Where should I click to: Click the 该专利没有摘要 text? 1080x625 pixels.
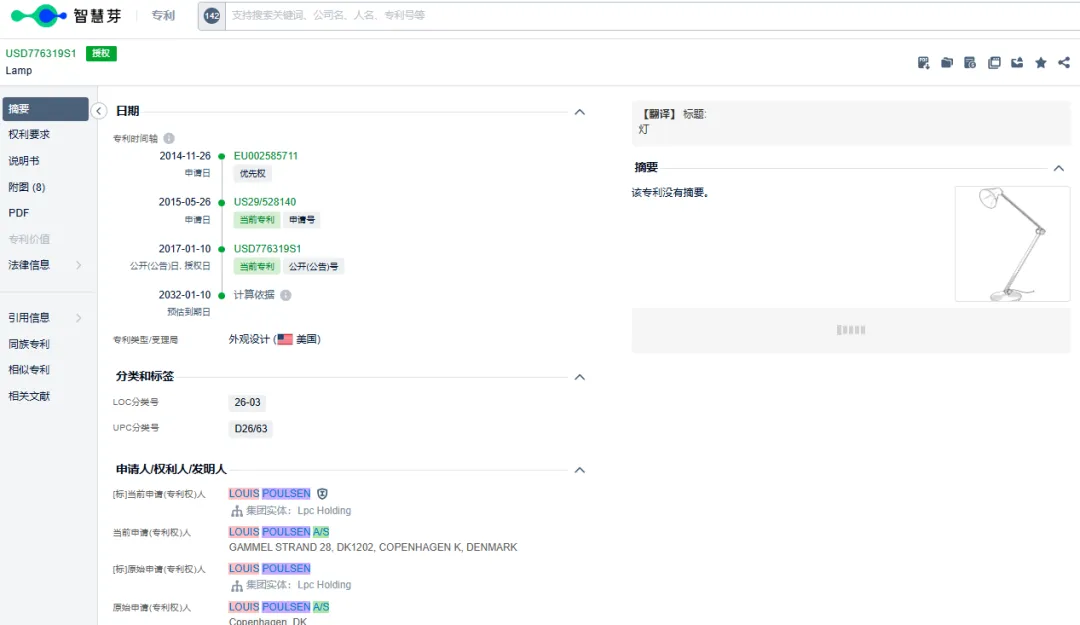(x=670, y=193)
